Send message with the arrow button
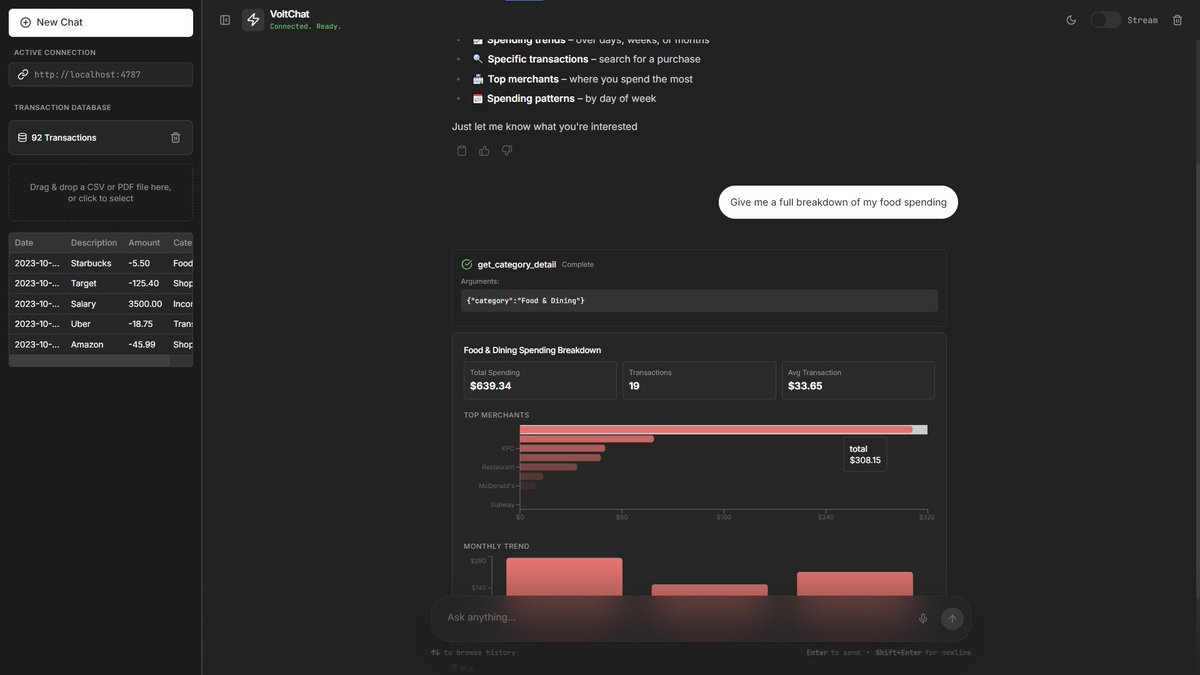1200x675 pixels. tap(952, 618)
